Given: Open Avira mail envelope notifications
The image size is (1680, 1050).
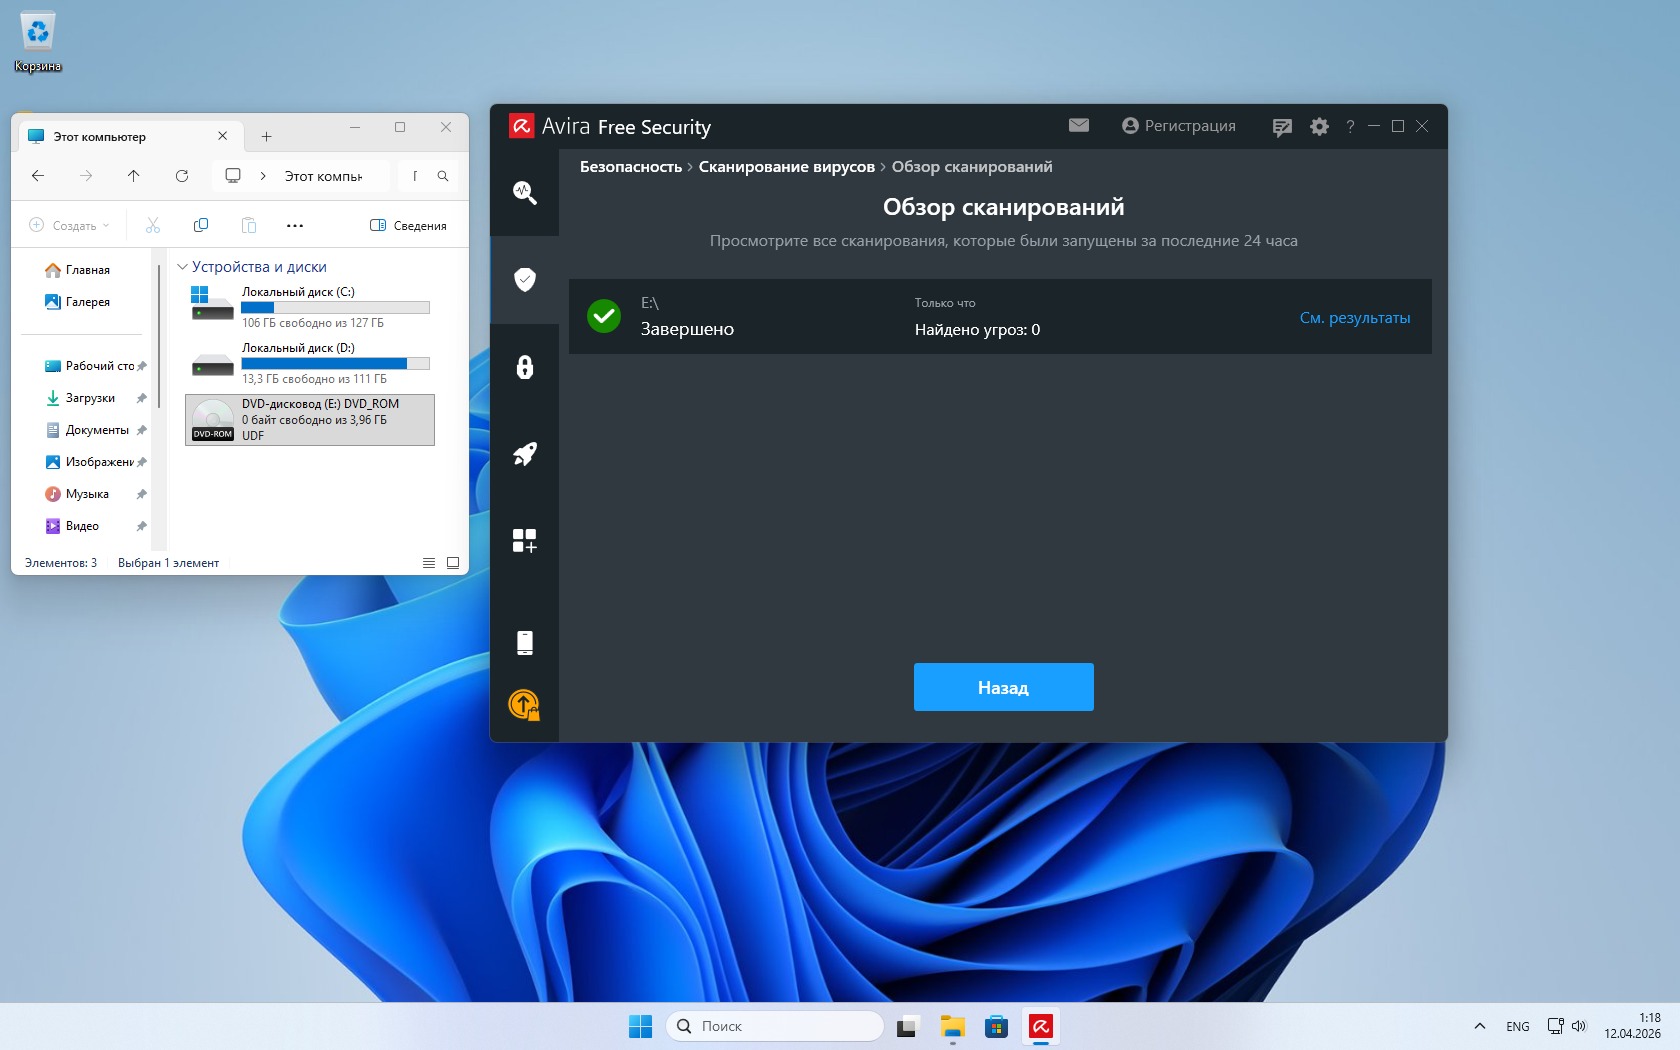Looking at the screenshot, I should tap(1078, 126).
